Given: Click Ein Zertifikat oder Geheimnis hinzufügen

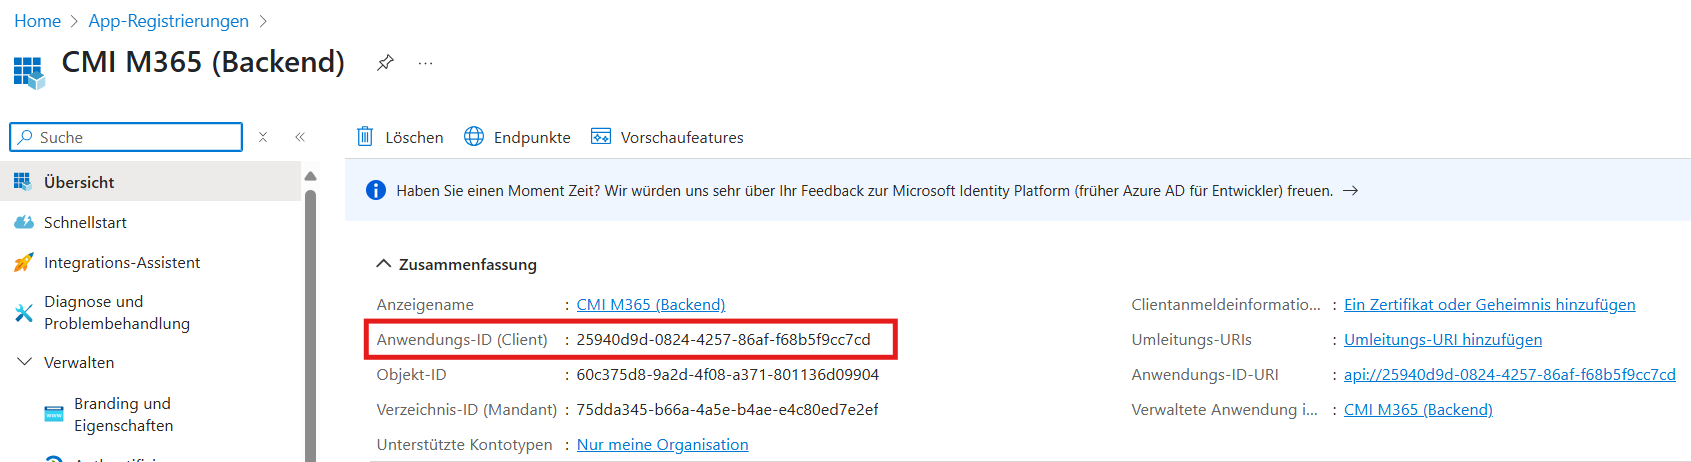Looking at the screenshot, I should (1490, 304).
